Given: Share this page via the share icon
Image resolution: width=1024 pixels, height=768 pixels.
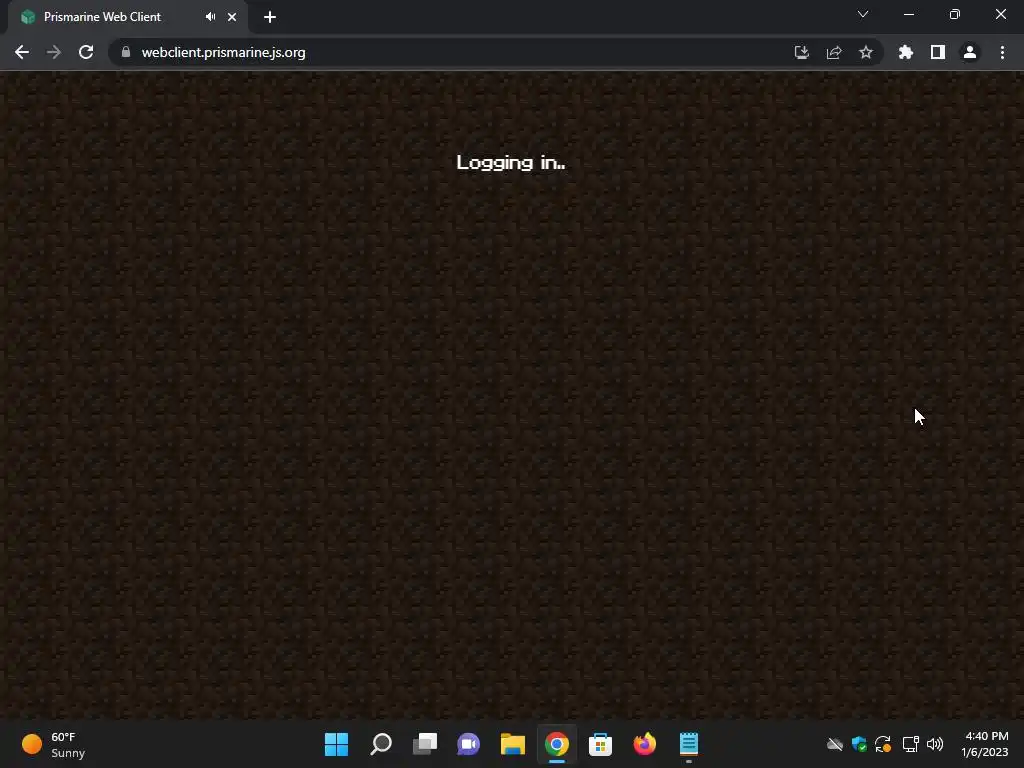Looking at the screenshot, I should (834, 52).
